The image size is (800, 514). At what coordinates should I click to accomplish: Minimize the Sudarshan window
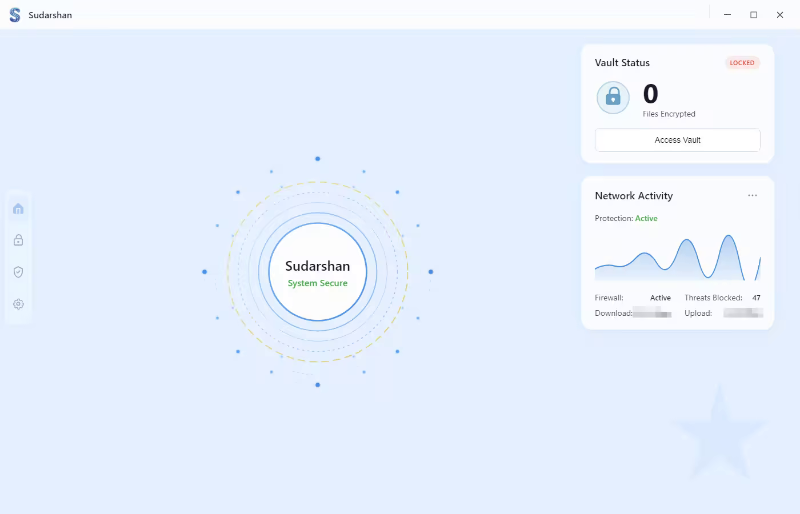727,15
